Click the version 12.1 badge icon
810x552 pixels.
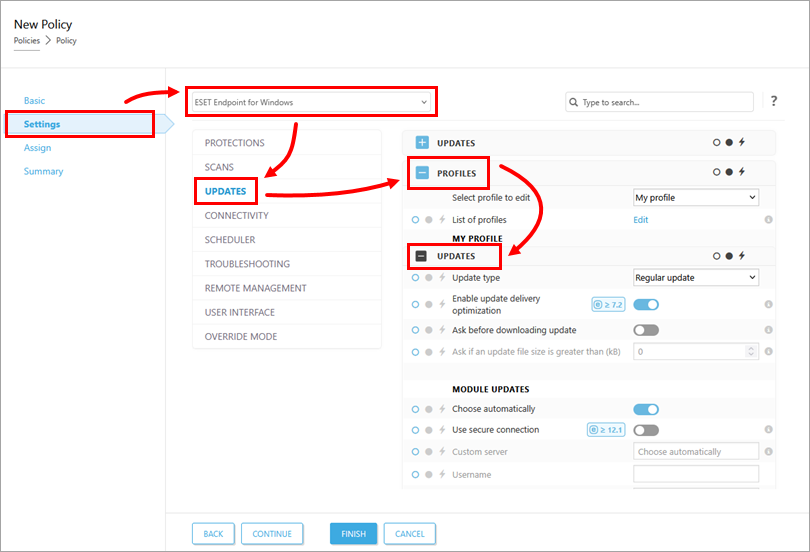pos(606,430)
